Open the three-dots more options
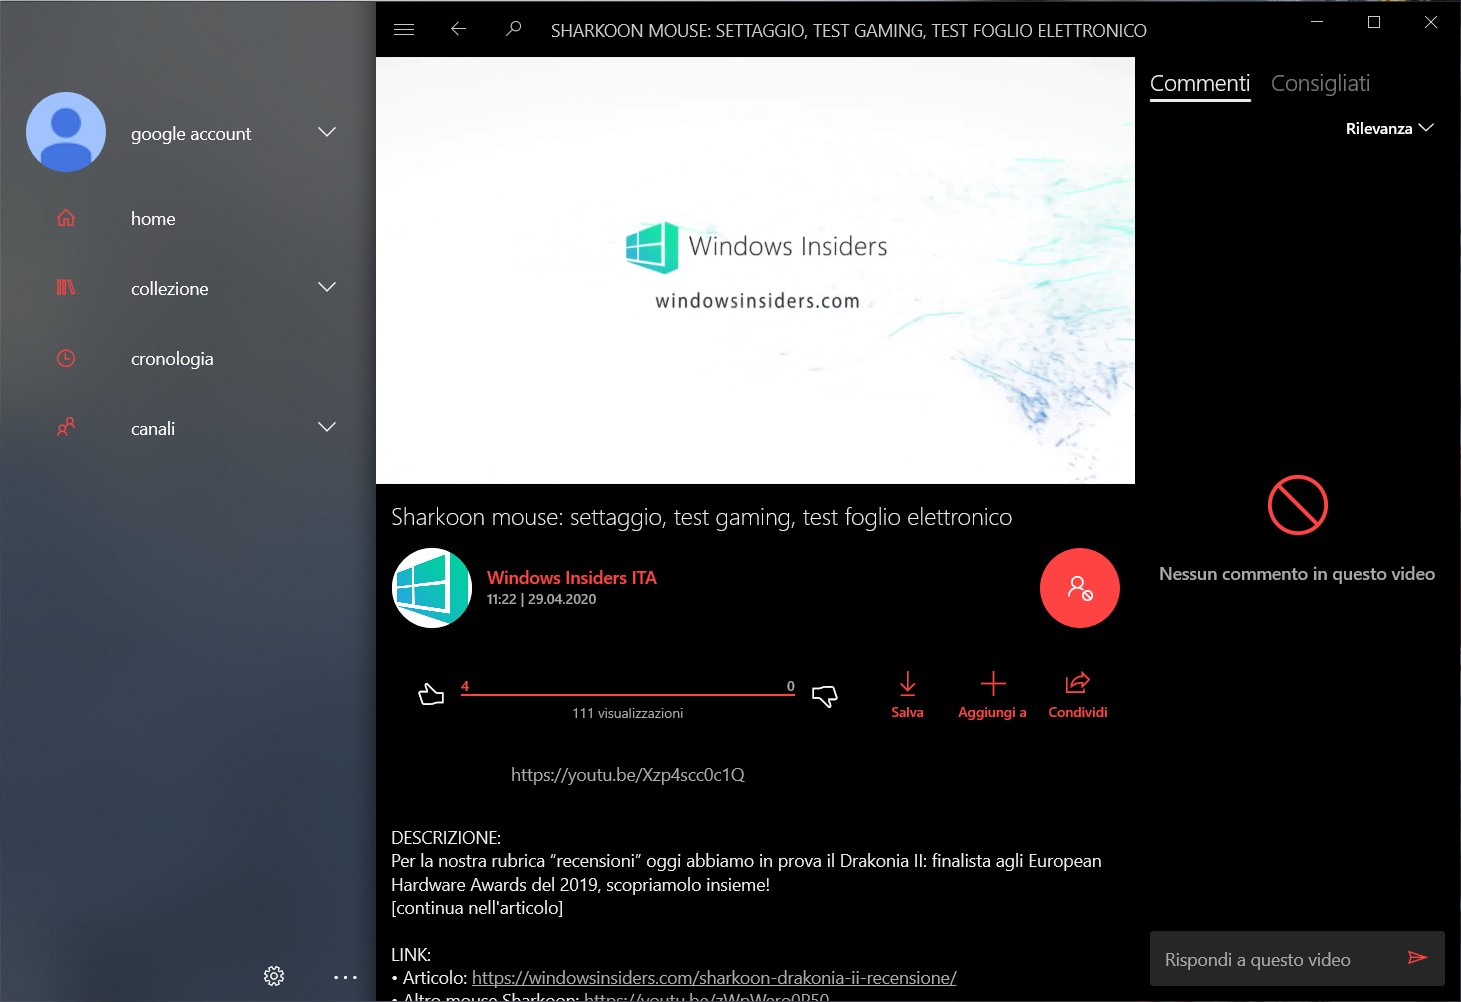The height and width of the screenshot is (1002, 1461). coord(345,977)
